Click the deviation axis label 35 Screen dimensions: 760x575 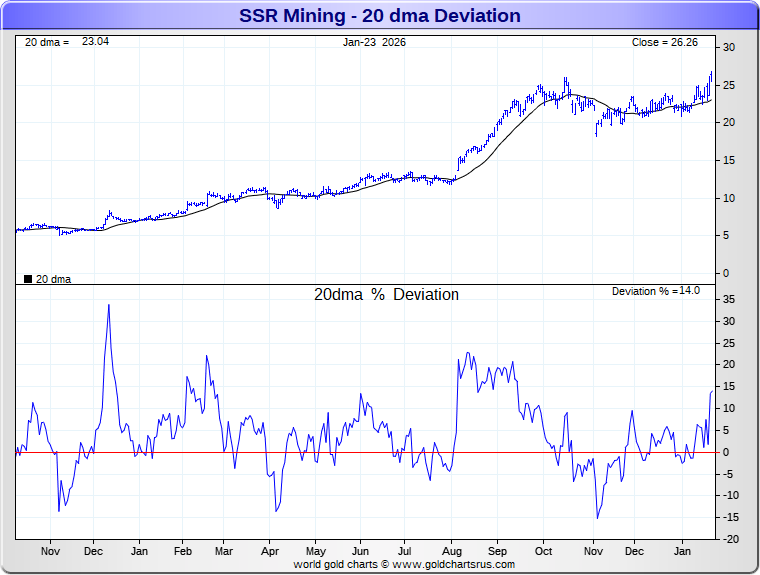(x=728, y=300)
